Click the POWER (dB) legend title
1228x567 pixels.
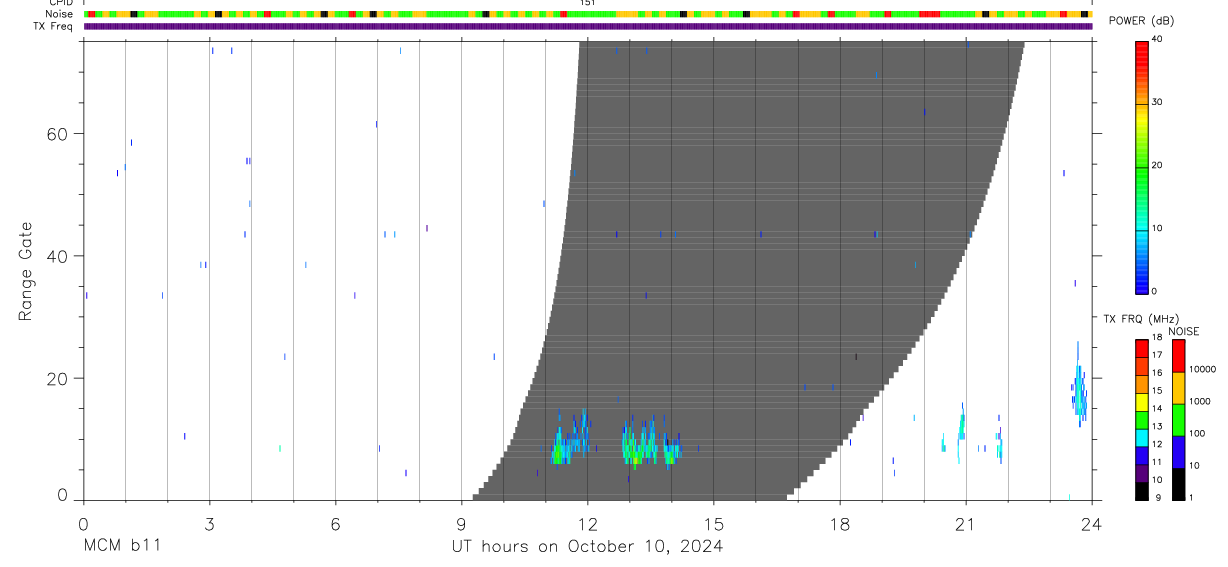[1142, 20]
